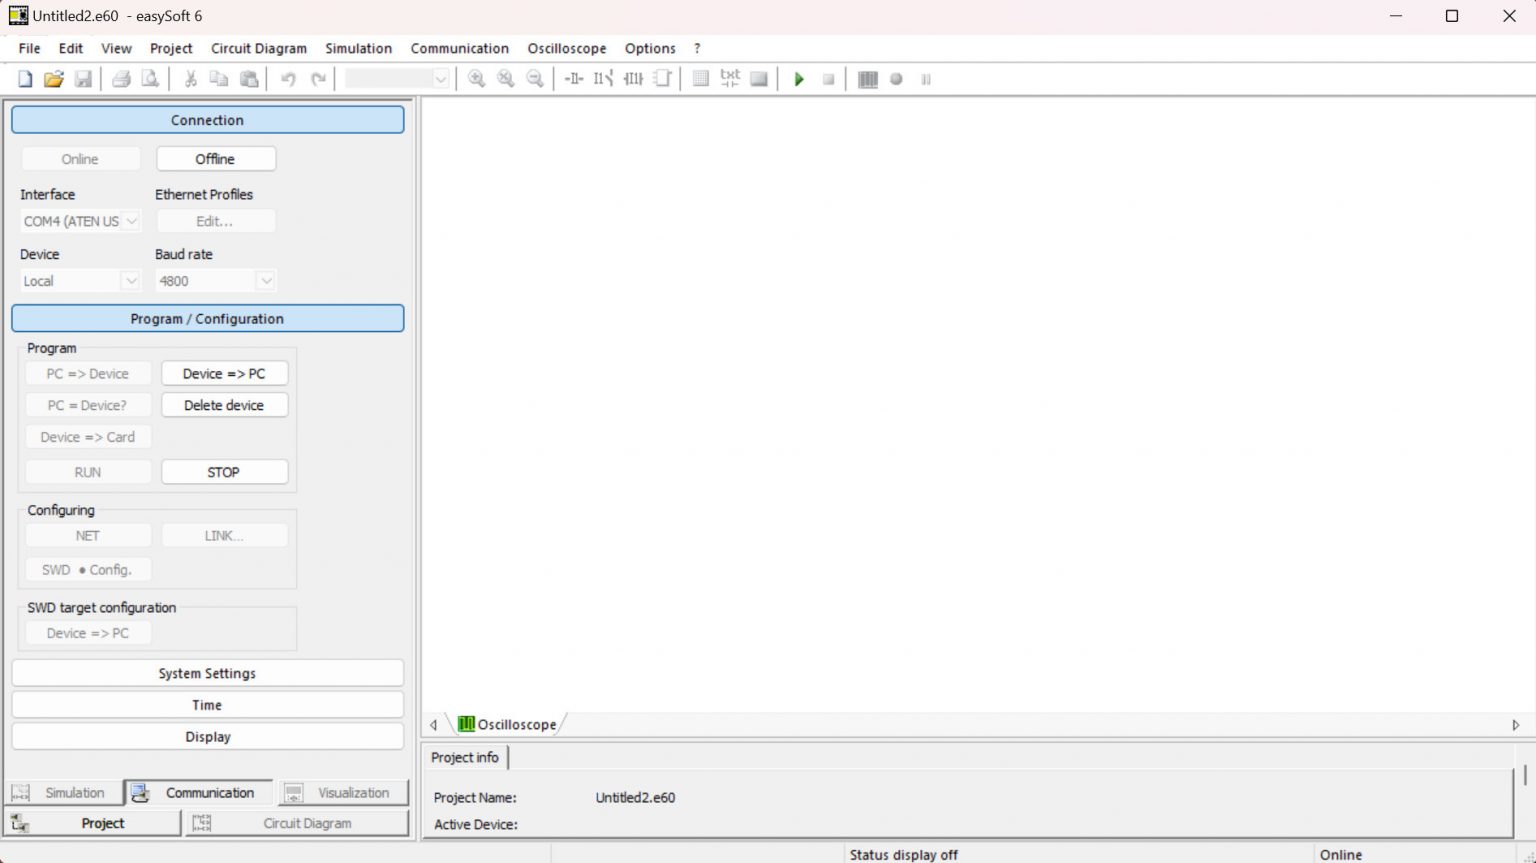The width and height of the screenshot is (1536, 863).
Task: Switch to the Project info tab
Action: click(464, 757)
